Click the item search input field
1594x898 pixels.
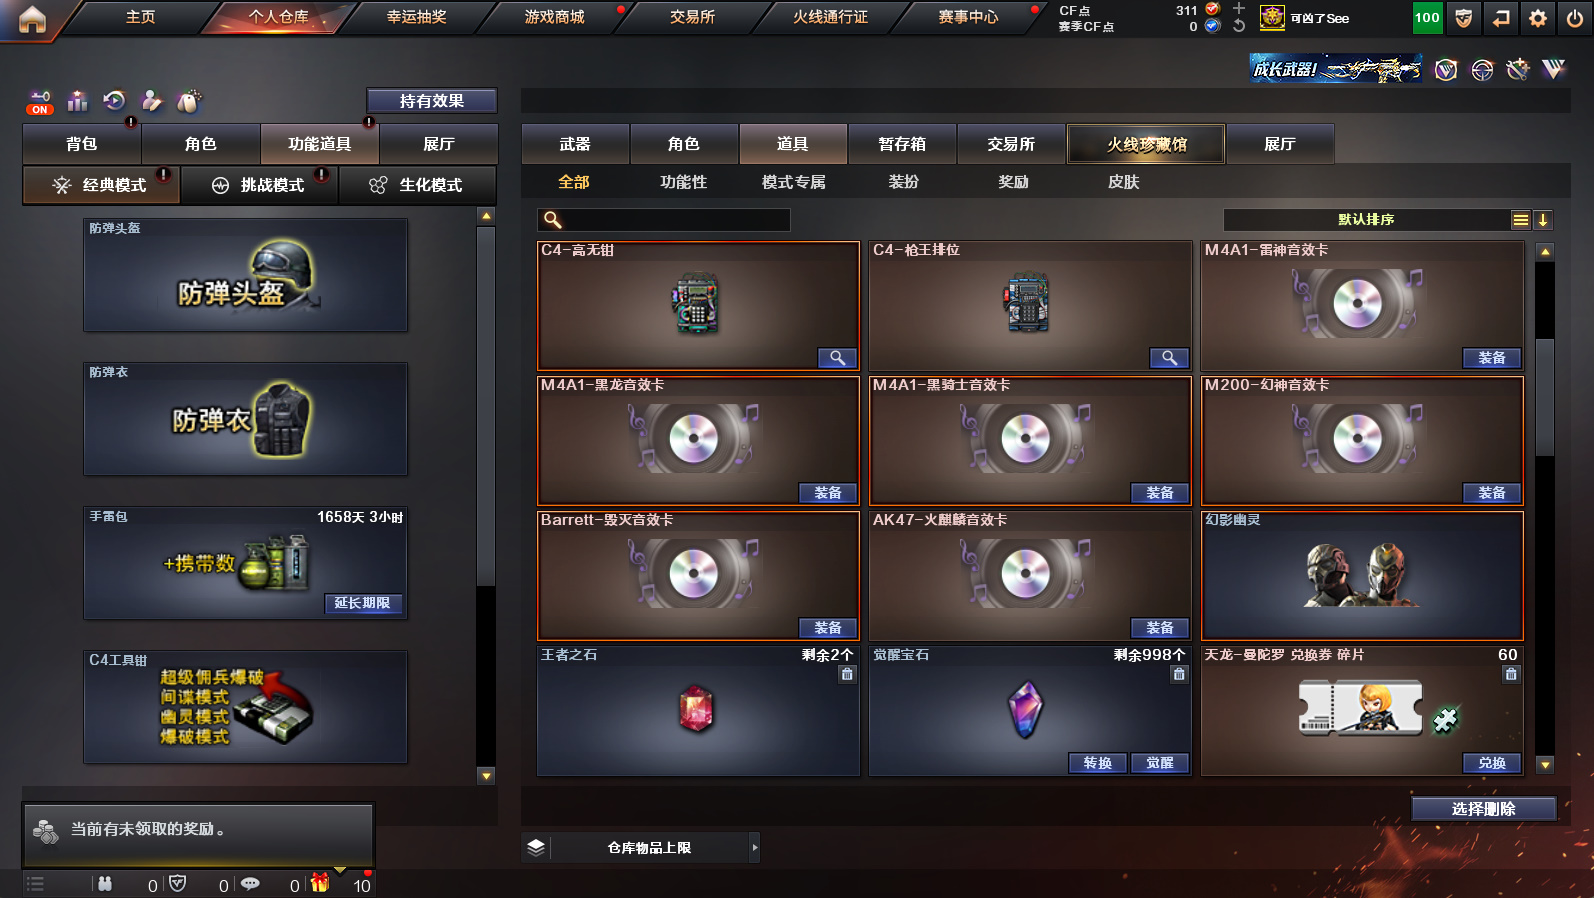click(x=664, y=220)
